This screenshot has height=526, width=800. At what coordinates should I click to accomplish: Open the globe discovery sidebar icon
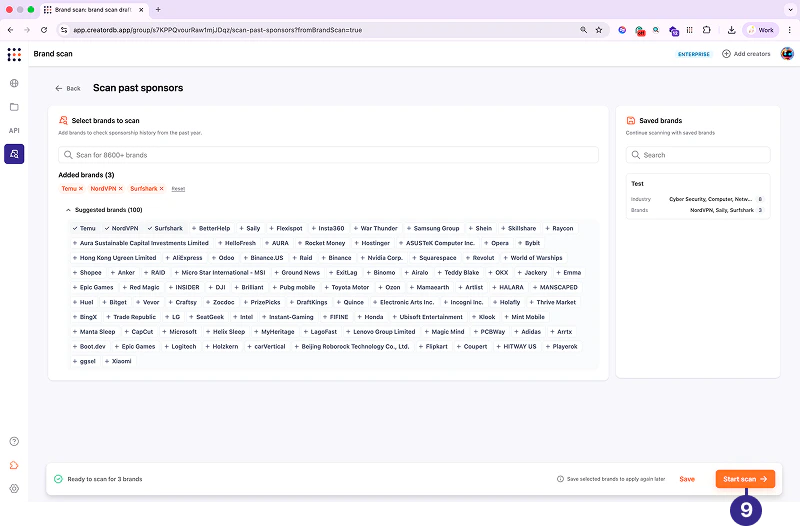pyautogui.click(x=14, y=83)
